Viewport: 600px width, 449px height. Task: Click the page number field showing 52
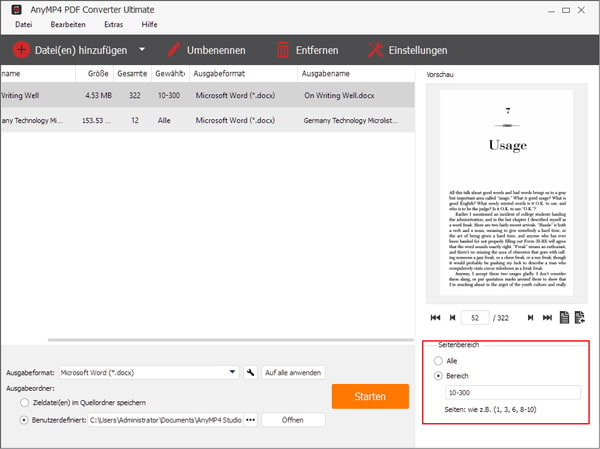475,318
